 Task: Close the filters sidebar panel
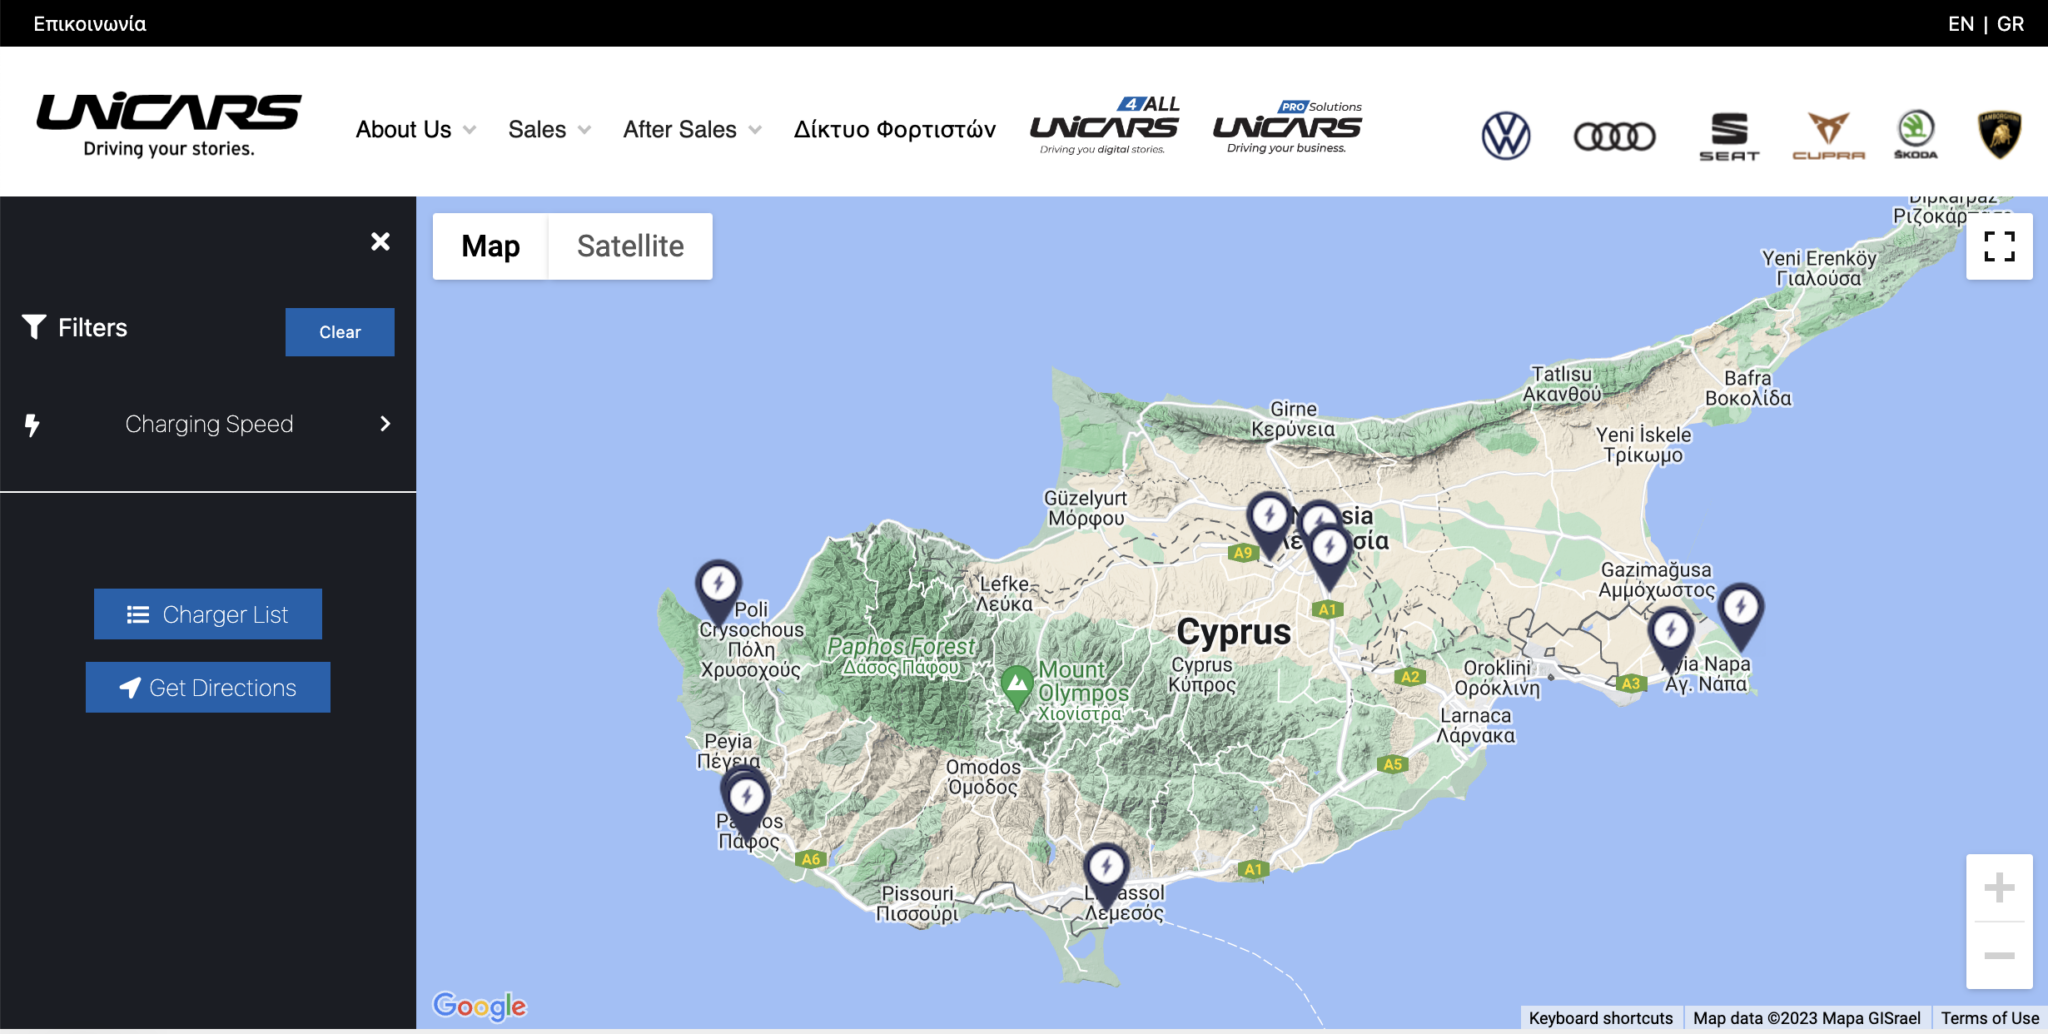pos(380,242)
